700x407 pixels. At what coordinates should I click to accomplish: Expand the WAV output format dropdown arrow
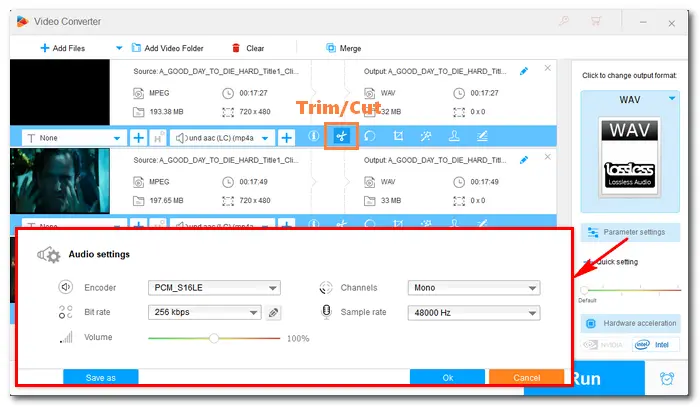(672, 98)
